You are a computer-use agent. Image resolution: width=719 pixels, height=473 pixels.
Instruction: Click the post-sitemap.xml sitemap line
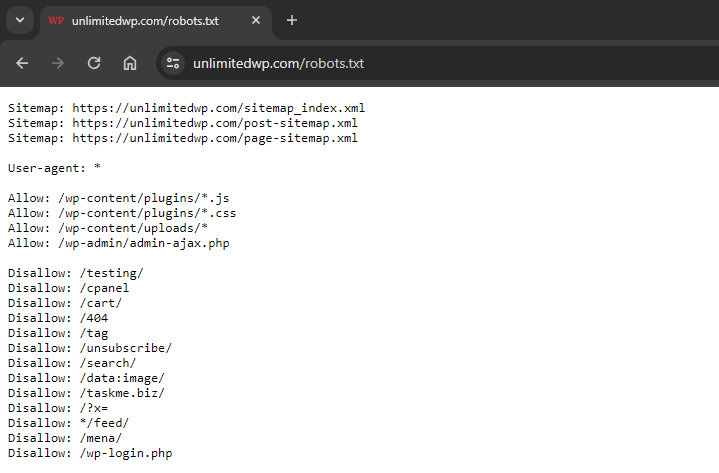183,123
